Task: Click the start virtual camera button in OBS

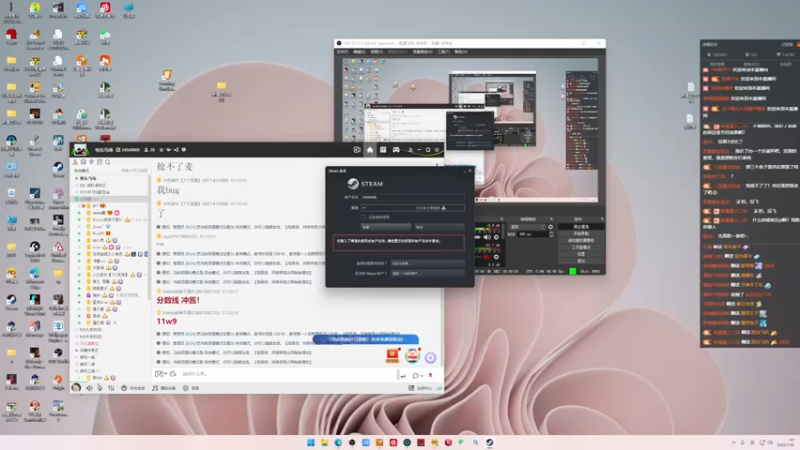Action: click(581, 240)
